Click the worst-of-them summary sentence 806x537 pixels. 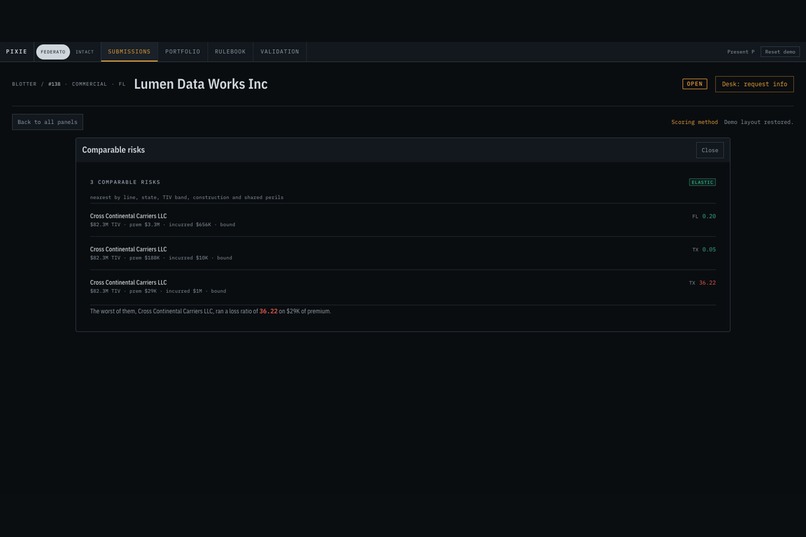[210, 311]
